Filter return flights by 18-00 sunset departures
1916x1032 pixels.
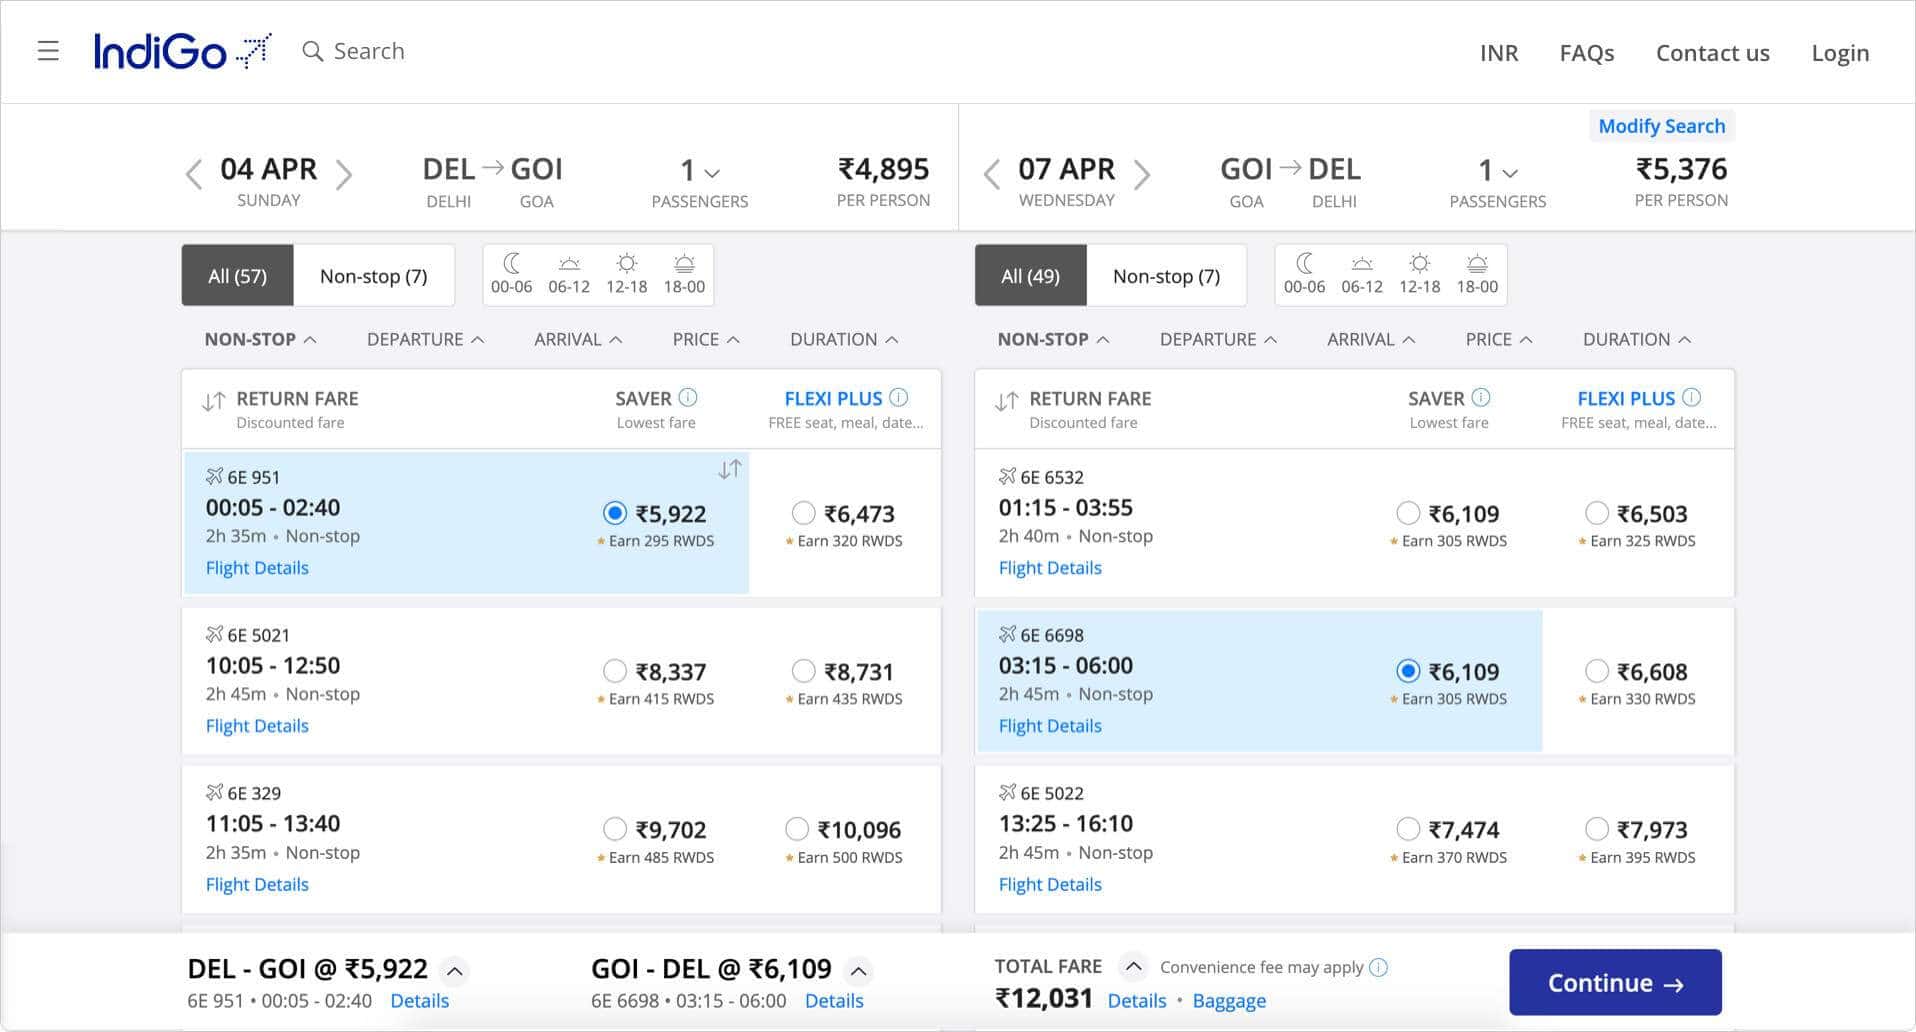click(x=1478, y=273)
